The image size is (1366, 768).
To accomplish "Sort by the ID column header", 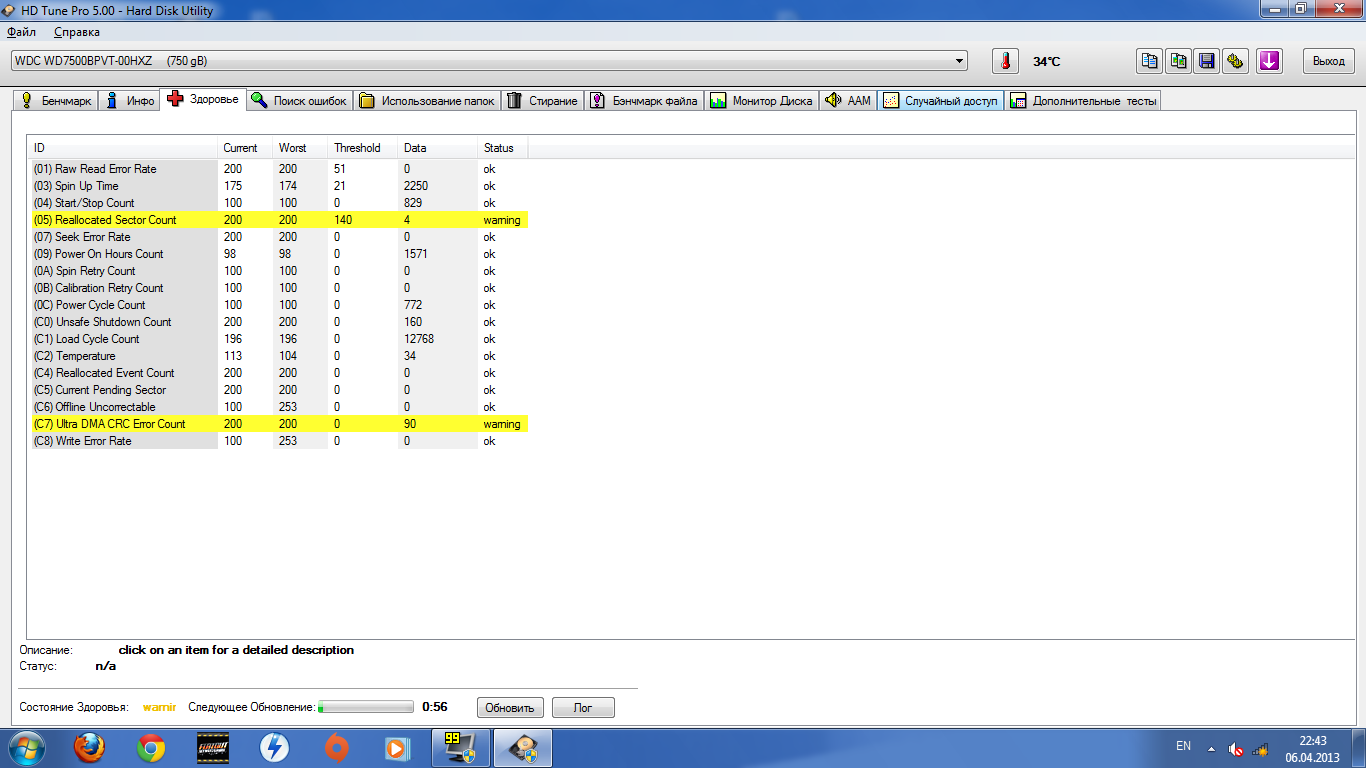I will 124,148.
